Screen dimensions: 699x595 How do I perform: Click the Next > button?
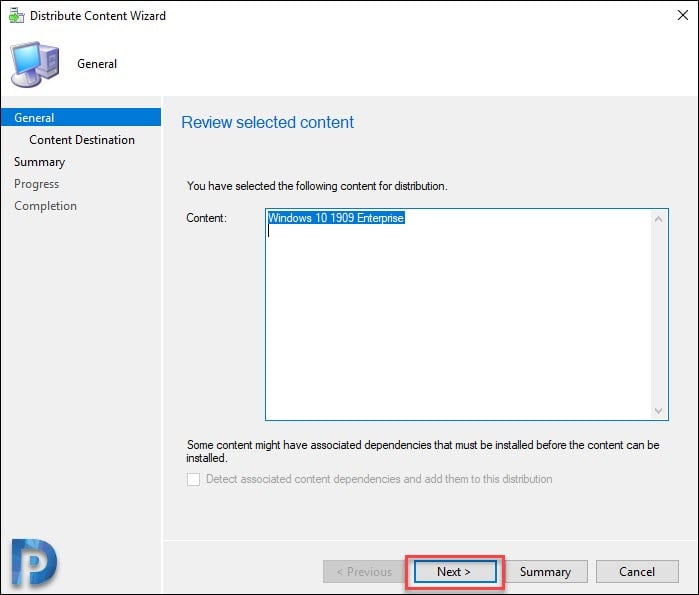tap(455, 571)
